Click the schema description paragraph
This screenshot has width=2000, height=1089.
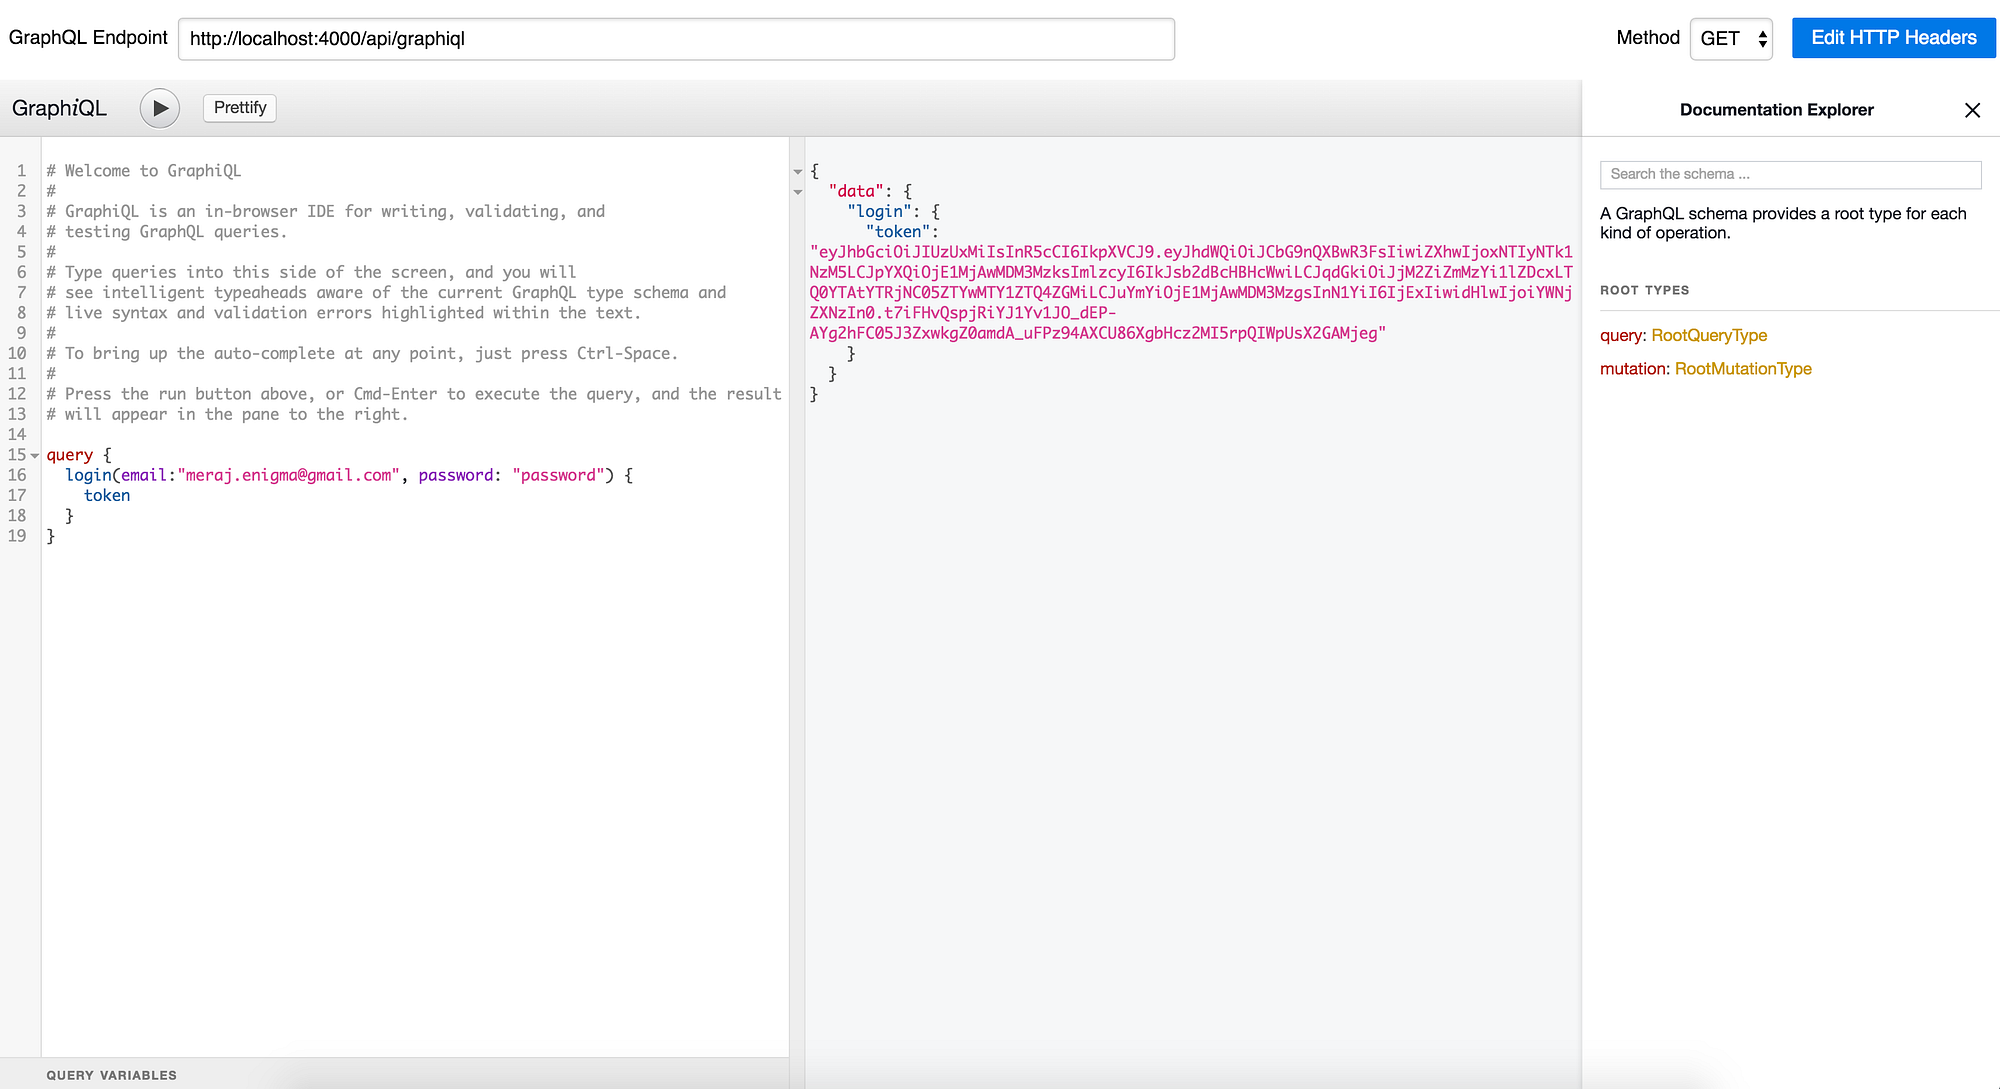pyautogui.click(x=1783, y=223)
